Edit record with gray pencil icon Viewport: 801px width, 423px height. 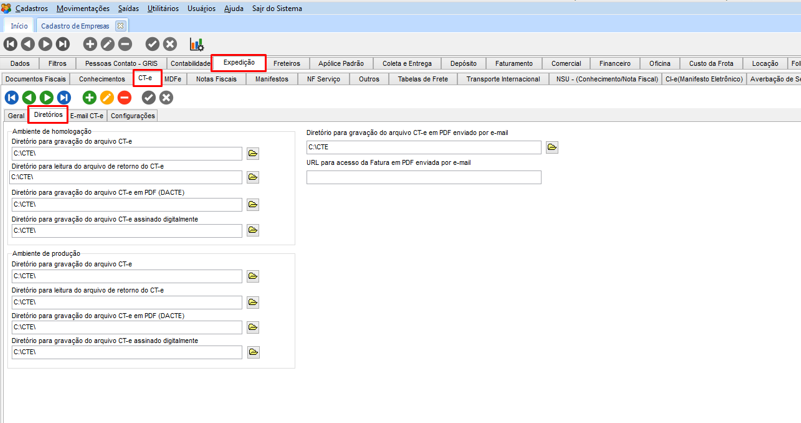(x=107, y=44)
